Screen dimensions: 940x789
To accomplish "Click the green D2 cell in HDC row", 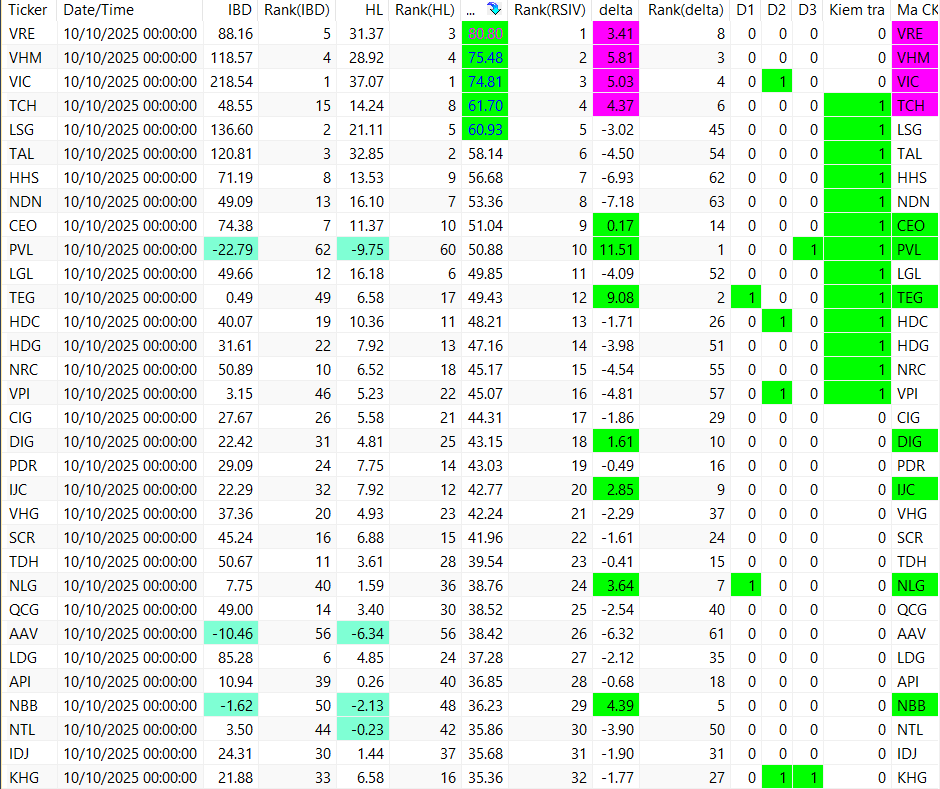I will 777,321.
